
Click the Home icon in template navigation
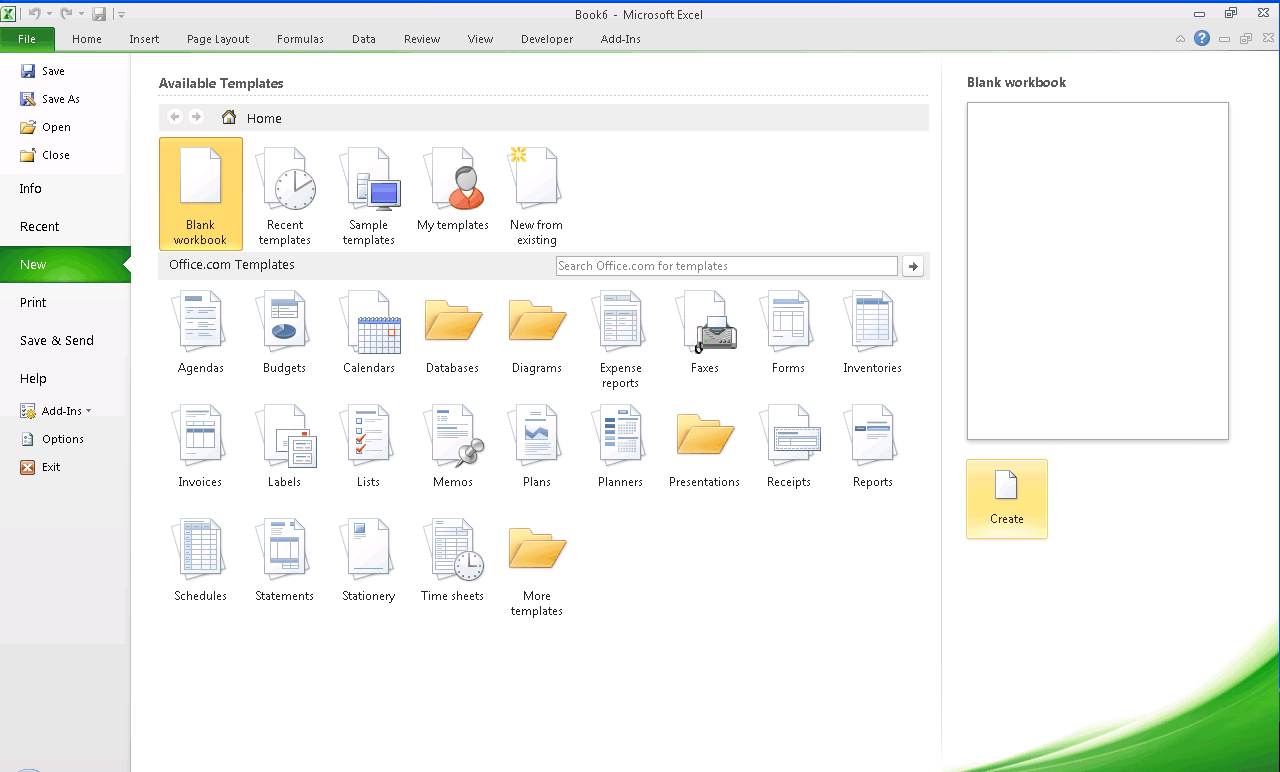coord(229,117)
